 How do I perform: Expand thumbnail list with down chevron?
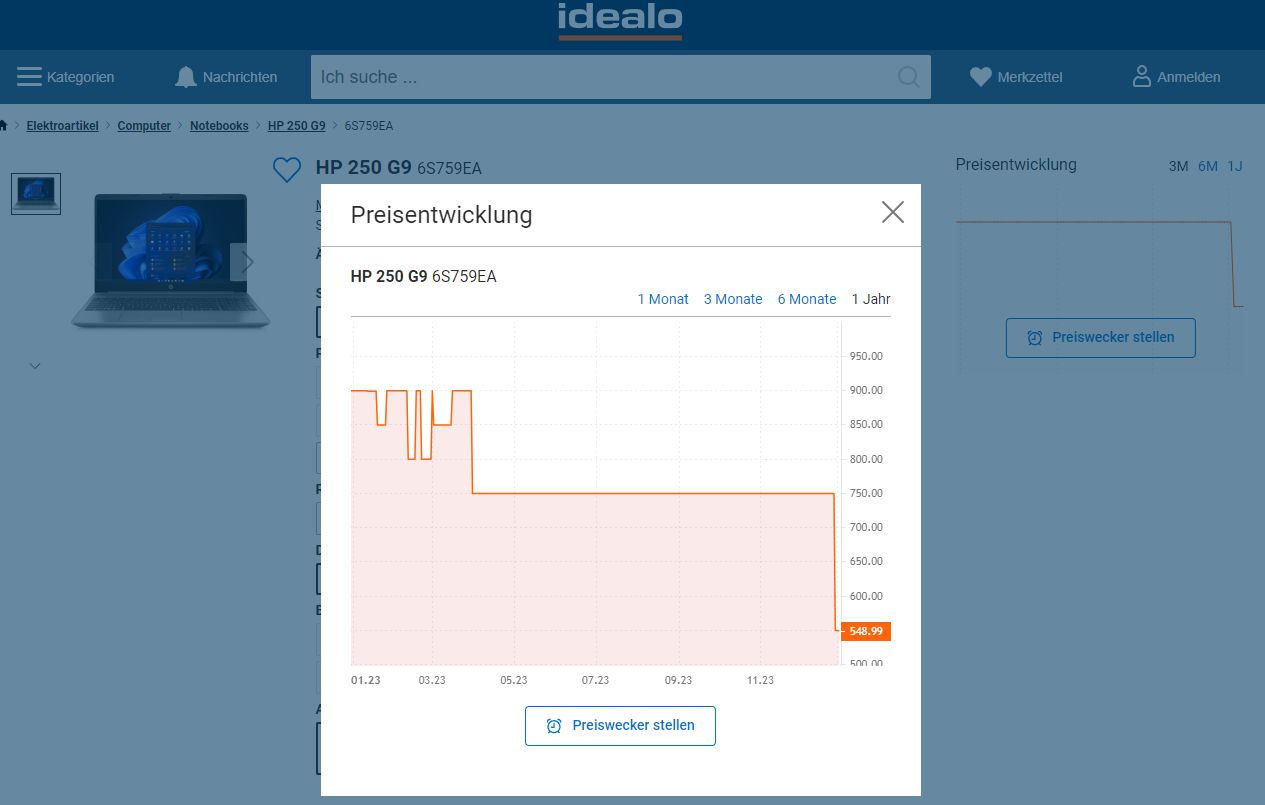point(35,366)
